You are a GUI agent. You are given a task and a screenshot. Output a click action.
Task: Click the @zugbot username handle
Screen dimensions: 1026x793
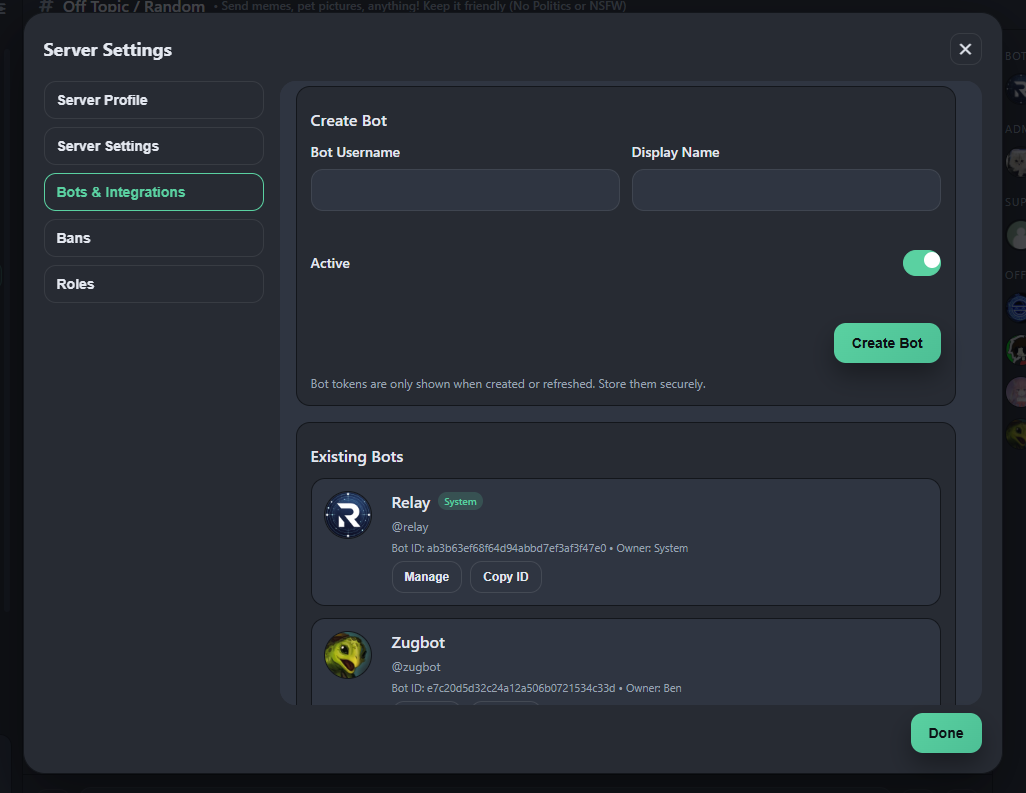coord(416,667)
